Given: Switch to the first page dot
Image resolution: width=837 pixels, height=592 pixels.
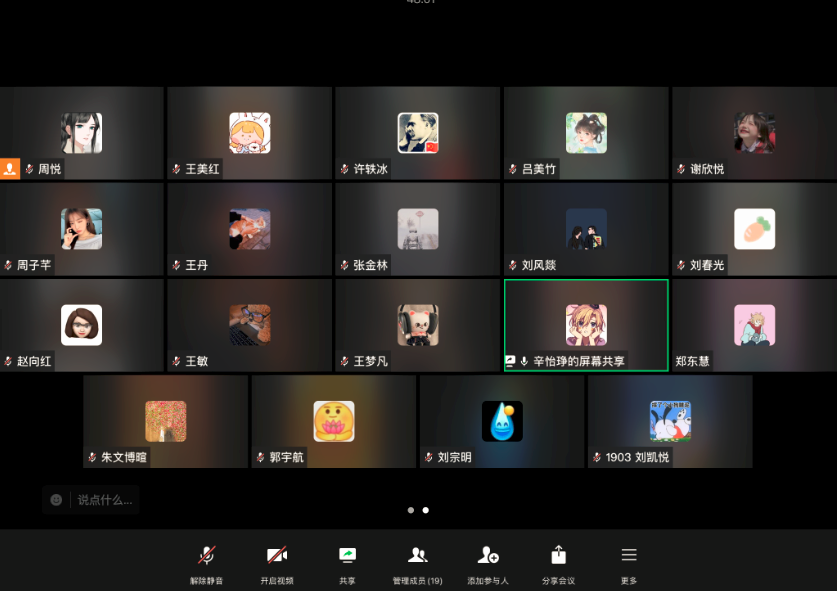Looking at the screenshot, I should [411, 510].
